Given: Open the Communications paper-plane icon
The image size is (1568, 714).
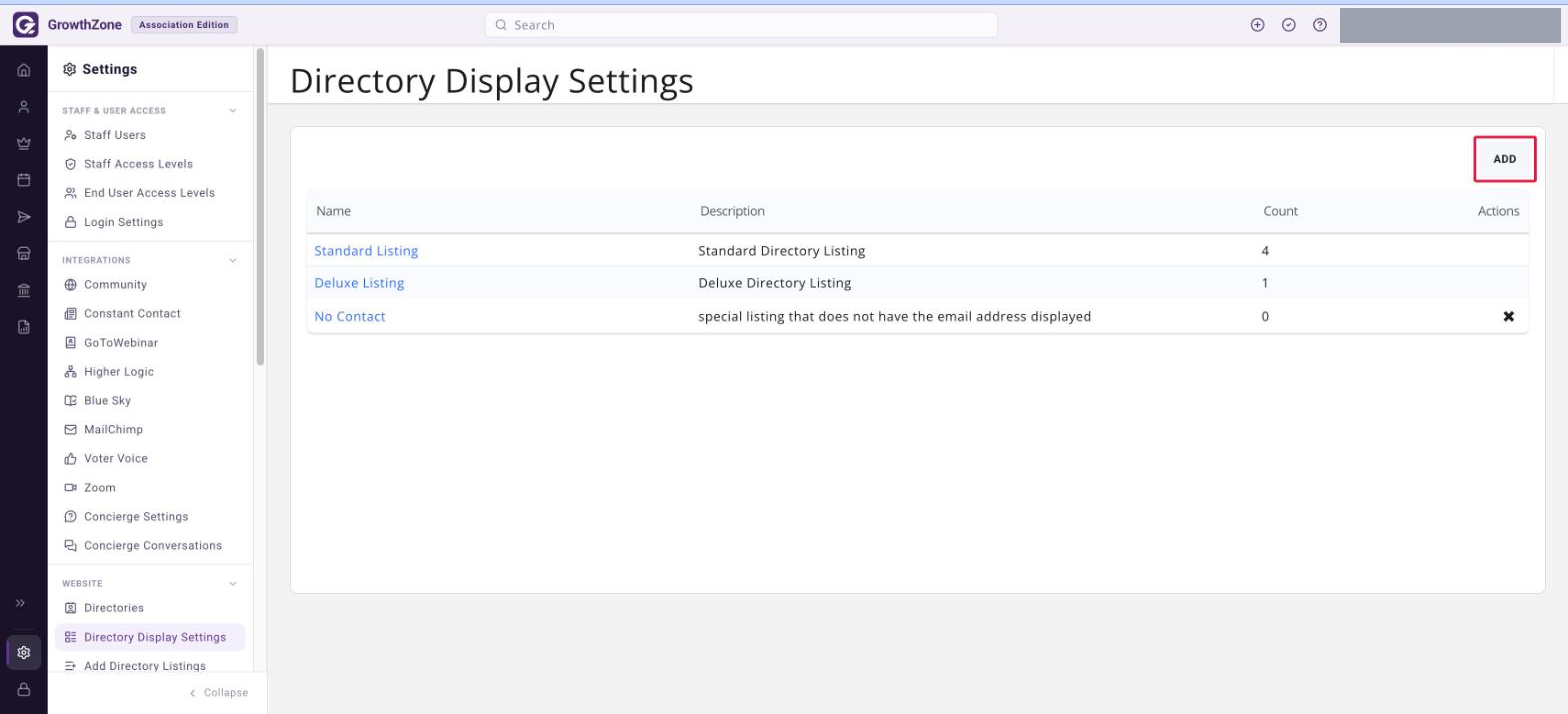Looking at the screenshot, I should click(x=24, y=217).
